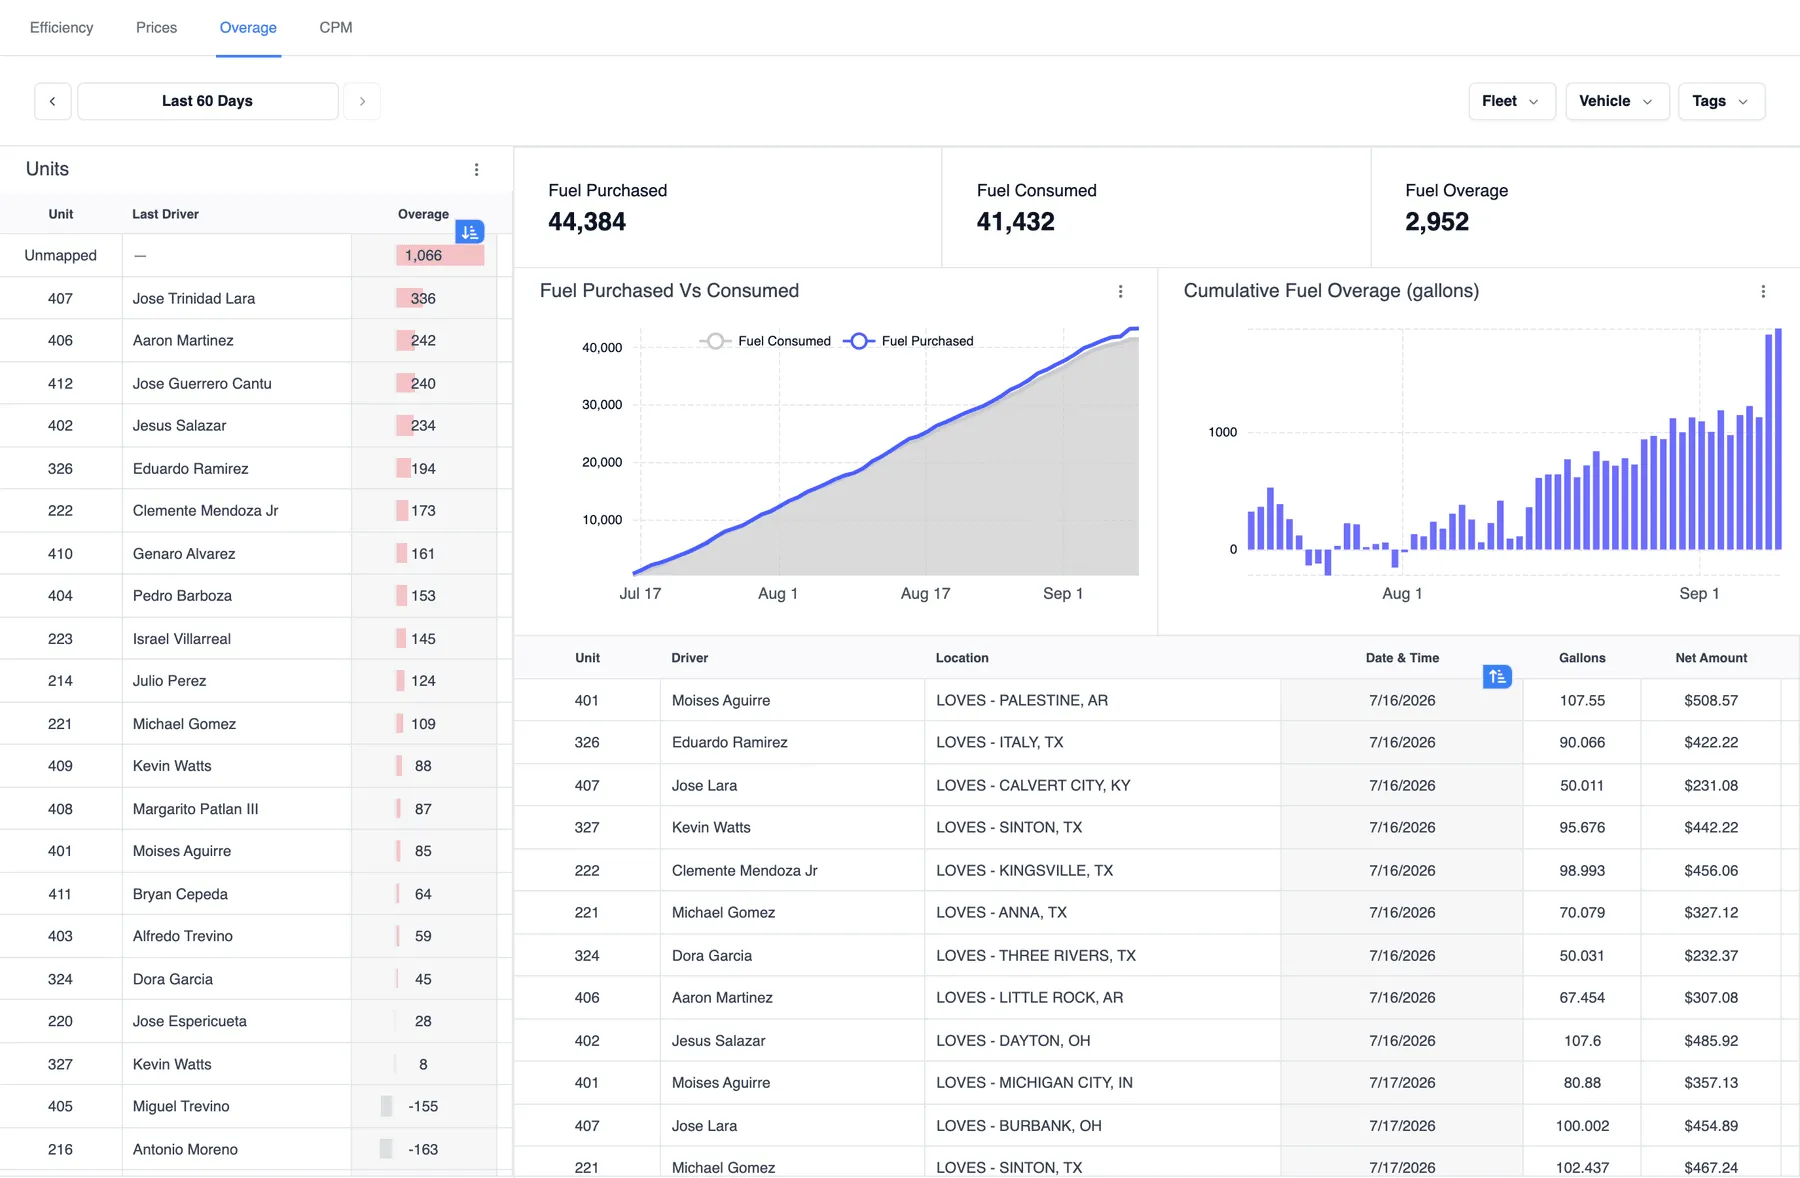Open the Last 60 Days range selector

[208, 101]
